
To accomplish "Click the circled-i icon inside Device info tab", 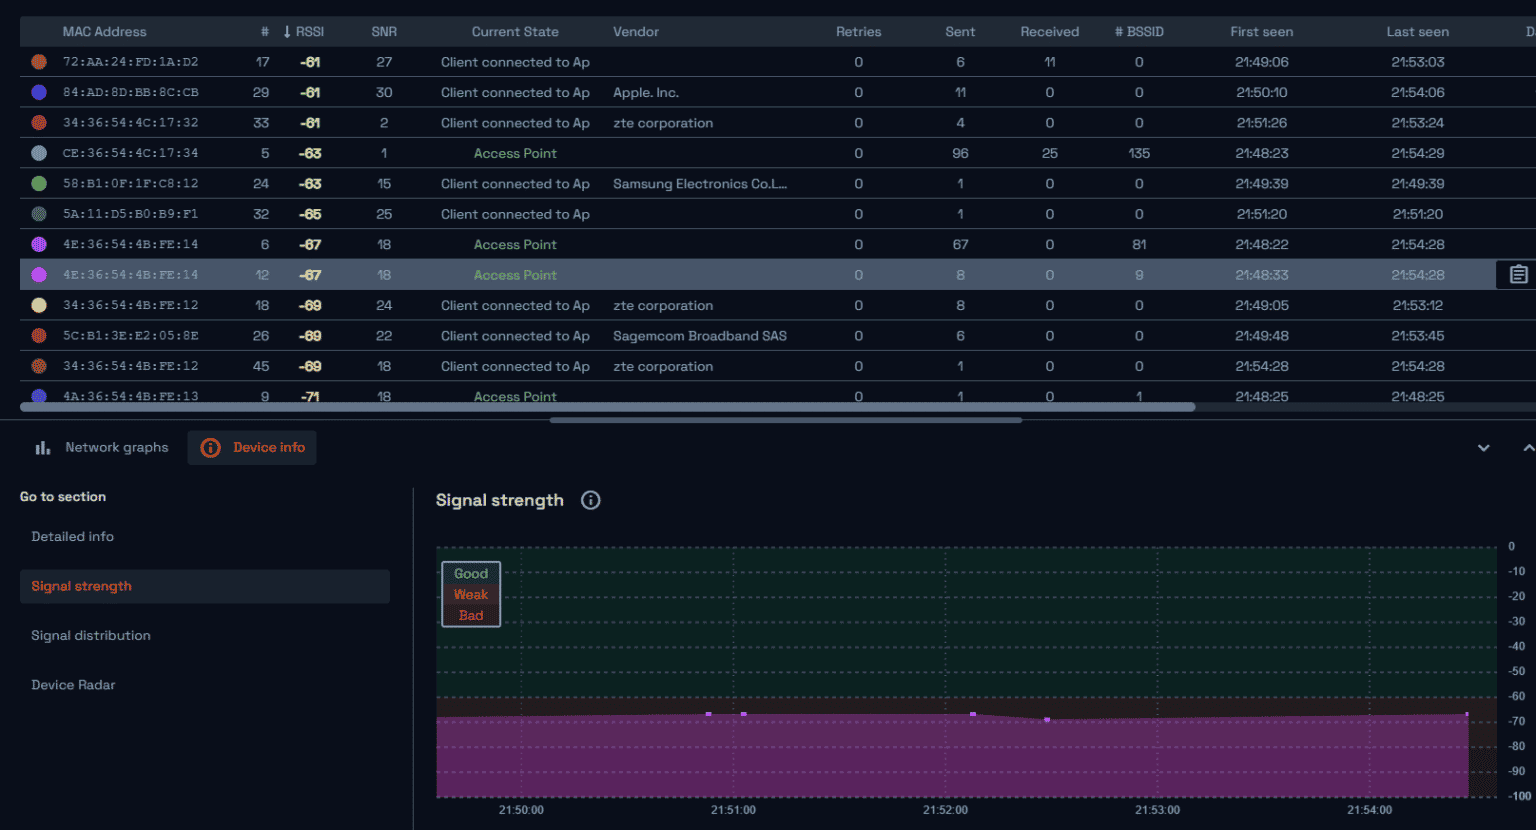I will click(x=210, y=447).
